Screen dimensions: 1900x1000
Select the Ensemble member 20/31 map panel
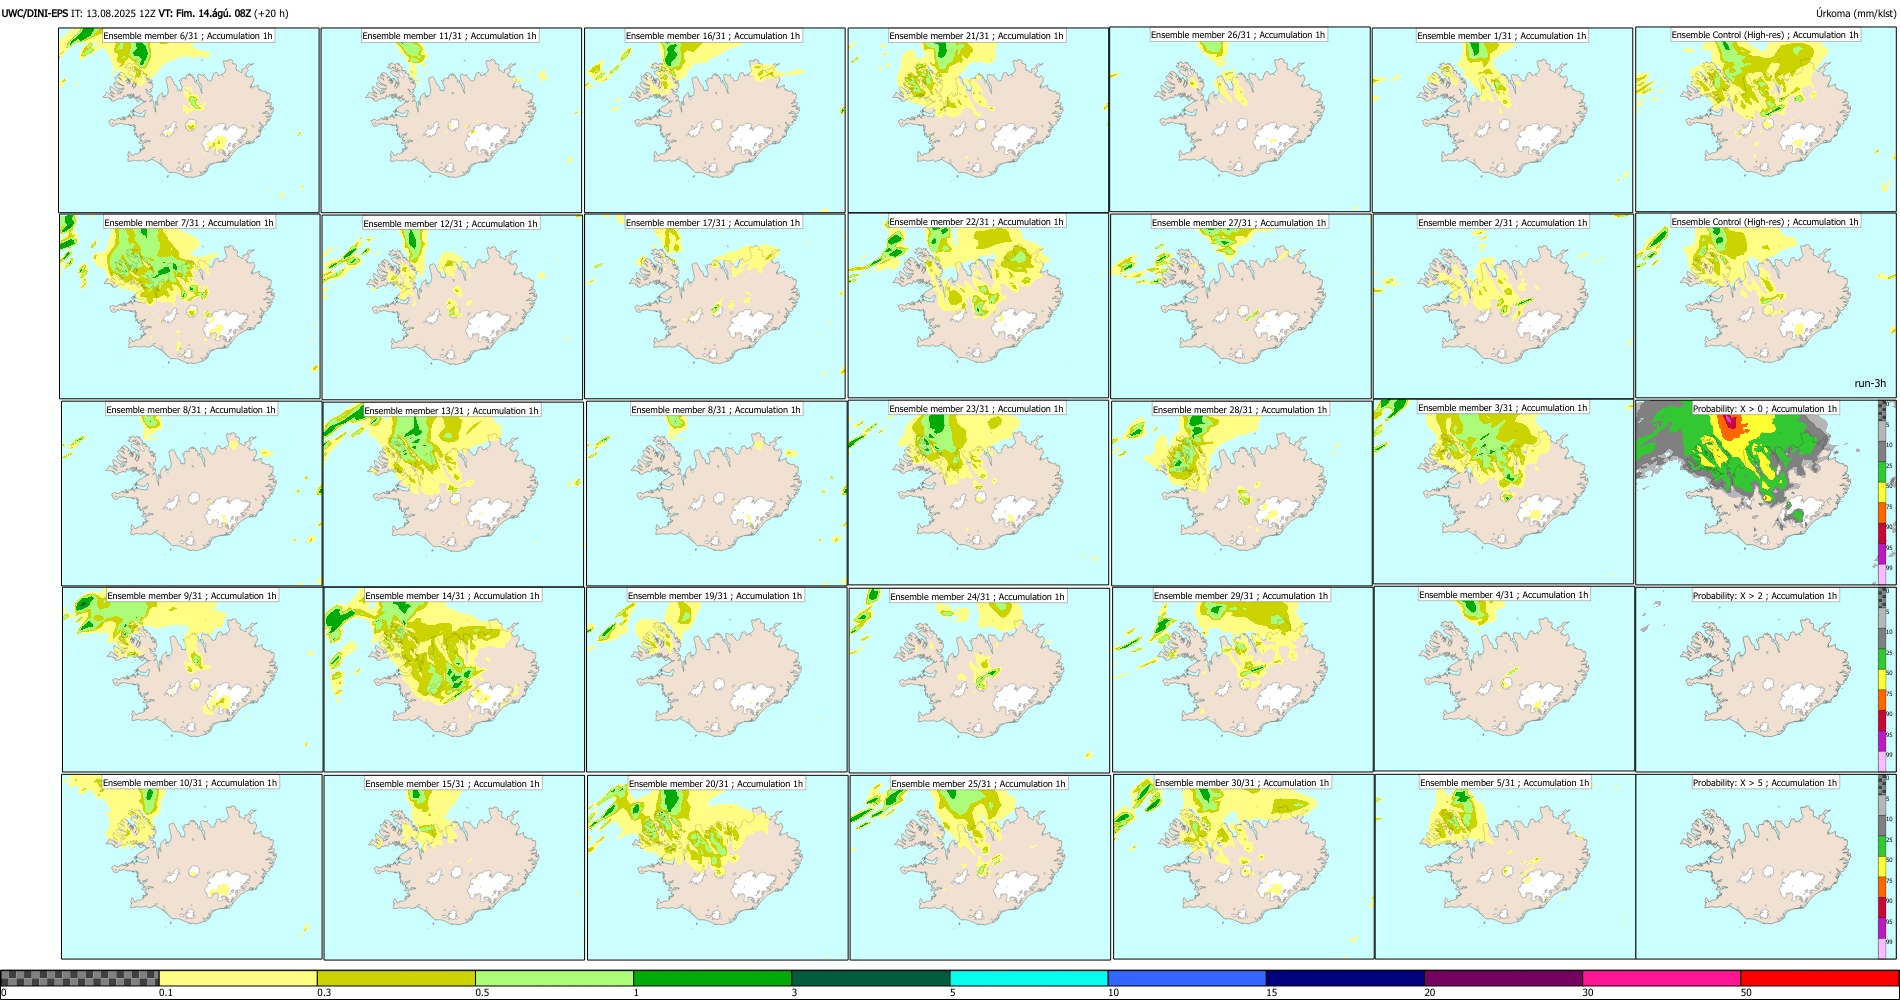coord(717,867)
